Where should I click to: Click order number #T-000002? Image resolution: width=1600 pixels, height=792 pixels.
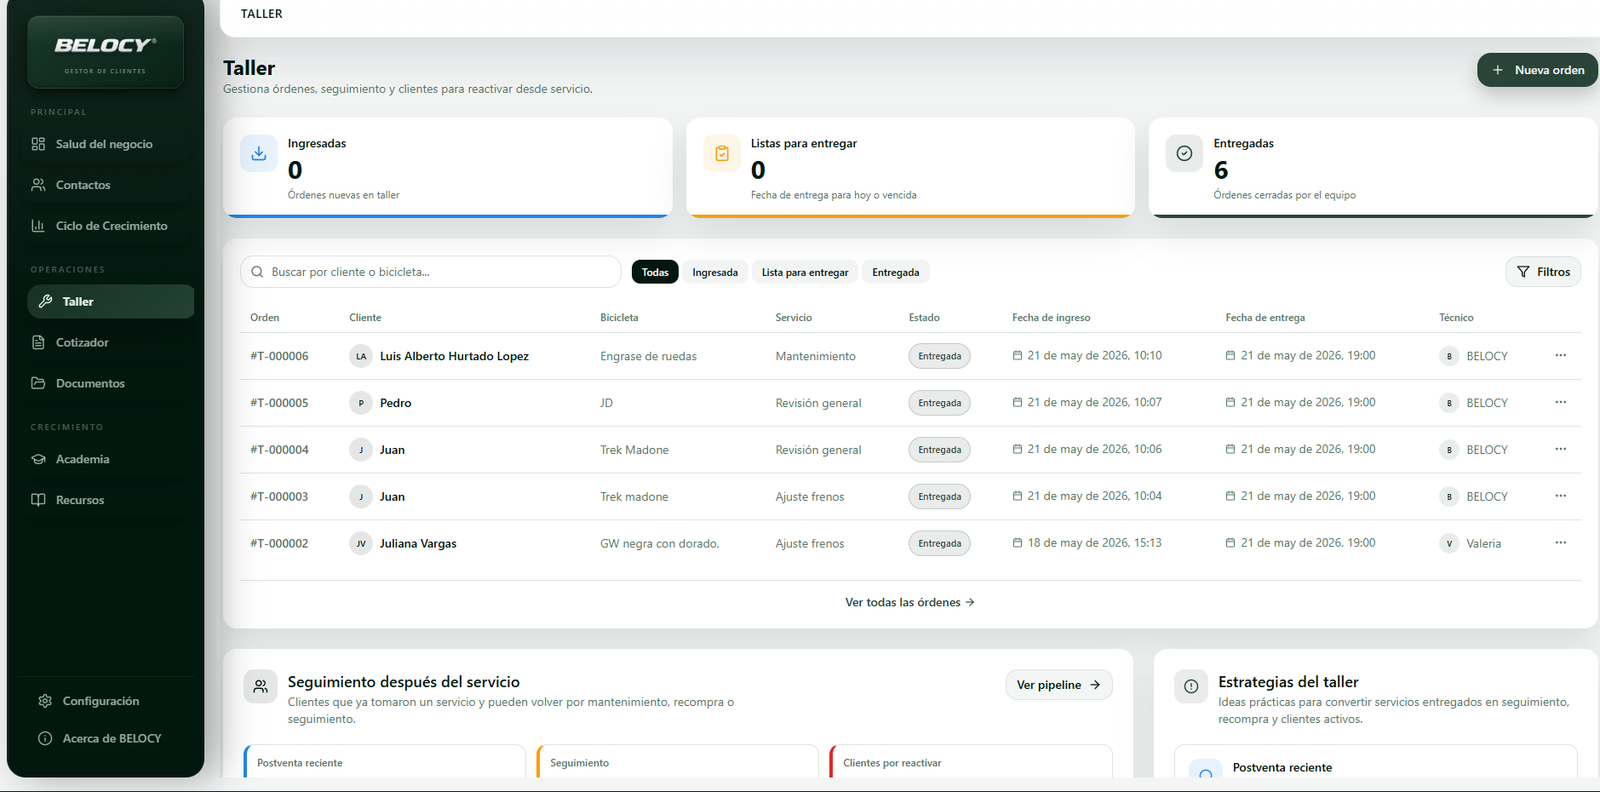[279, 544]
